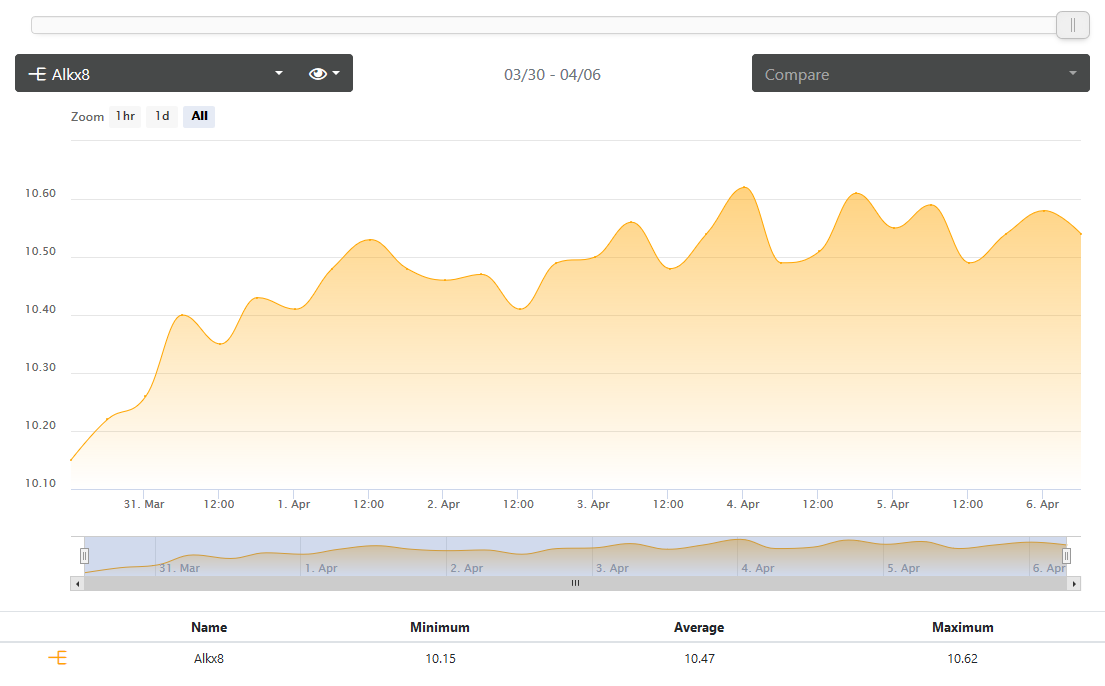
Task: Click the average value 10.47
Action: 699,659
